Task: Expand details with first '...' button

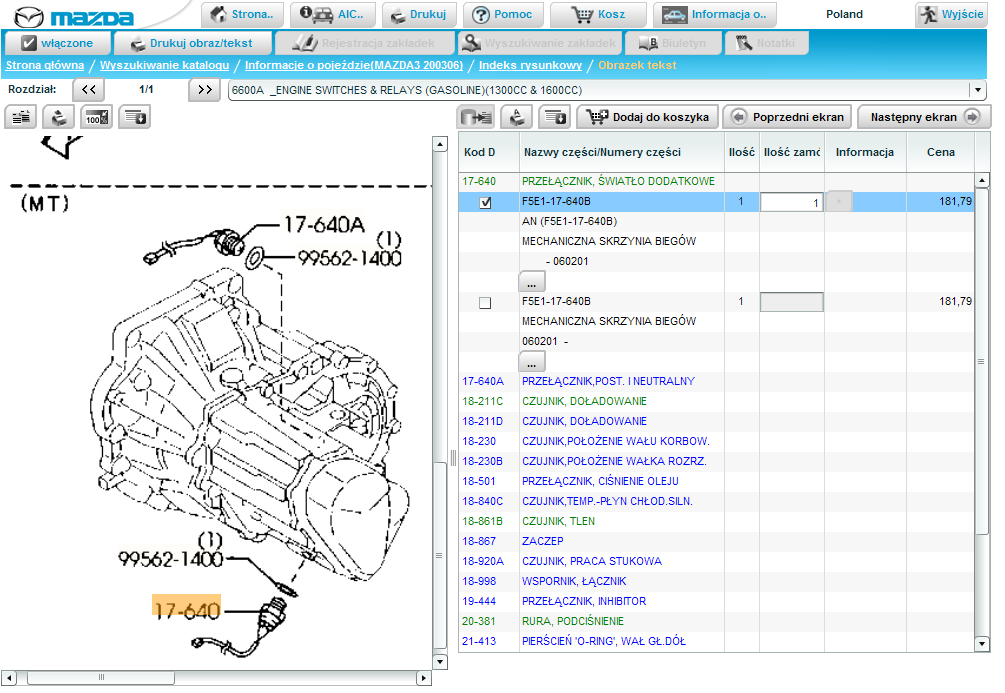Action: coord(531,282)
